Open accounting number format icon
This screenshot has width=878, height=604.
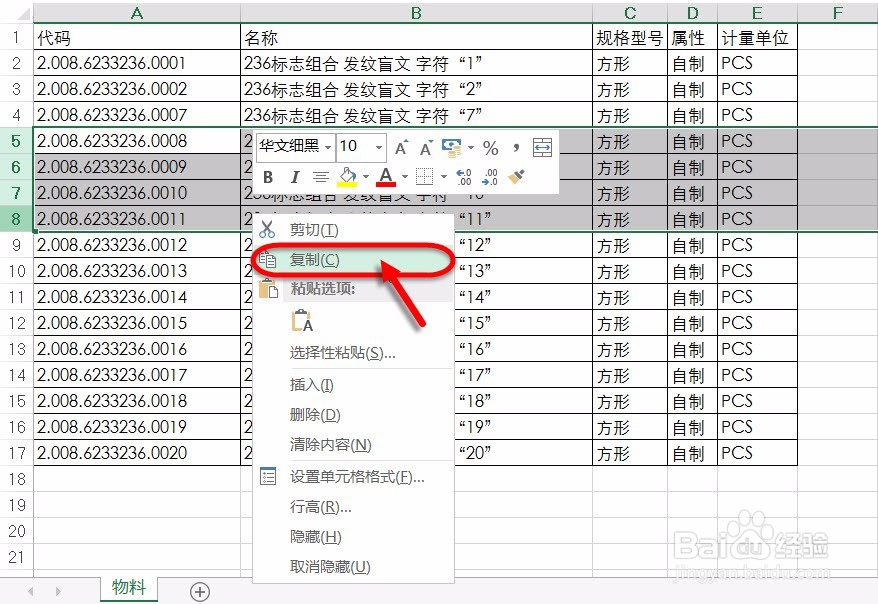451,146
